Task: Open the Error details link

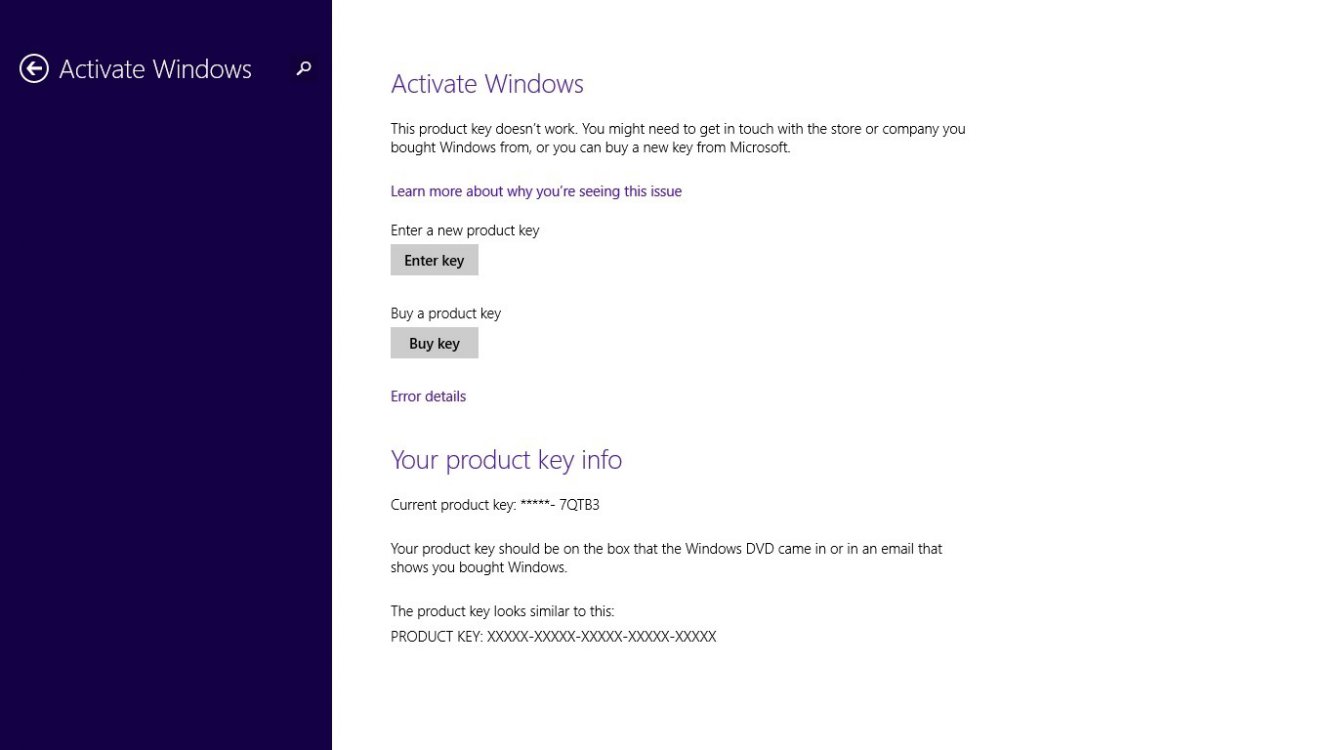Action: (x=428, y=396)
